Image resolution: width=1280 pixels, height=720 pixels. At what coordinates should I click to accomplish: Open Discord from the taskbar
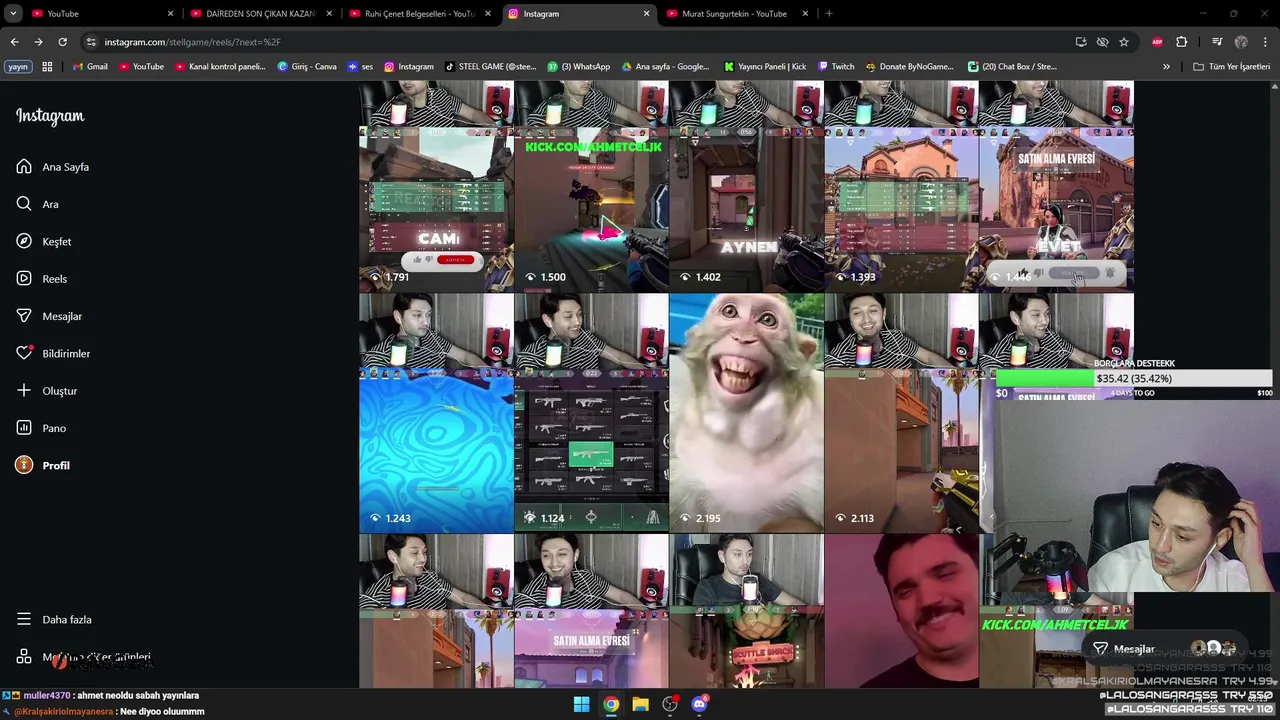pos(699,704)
